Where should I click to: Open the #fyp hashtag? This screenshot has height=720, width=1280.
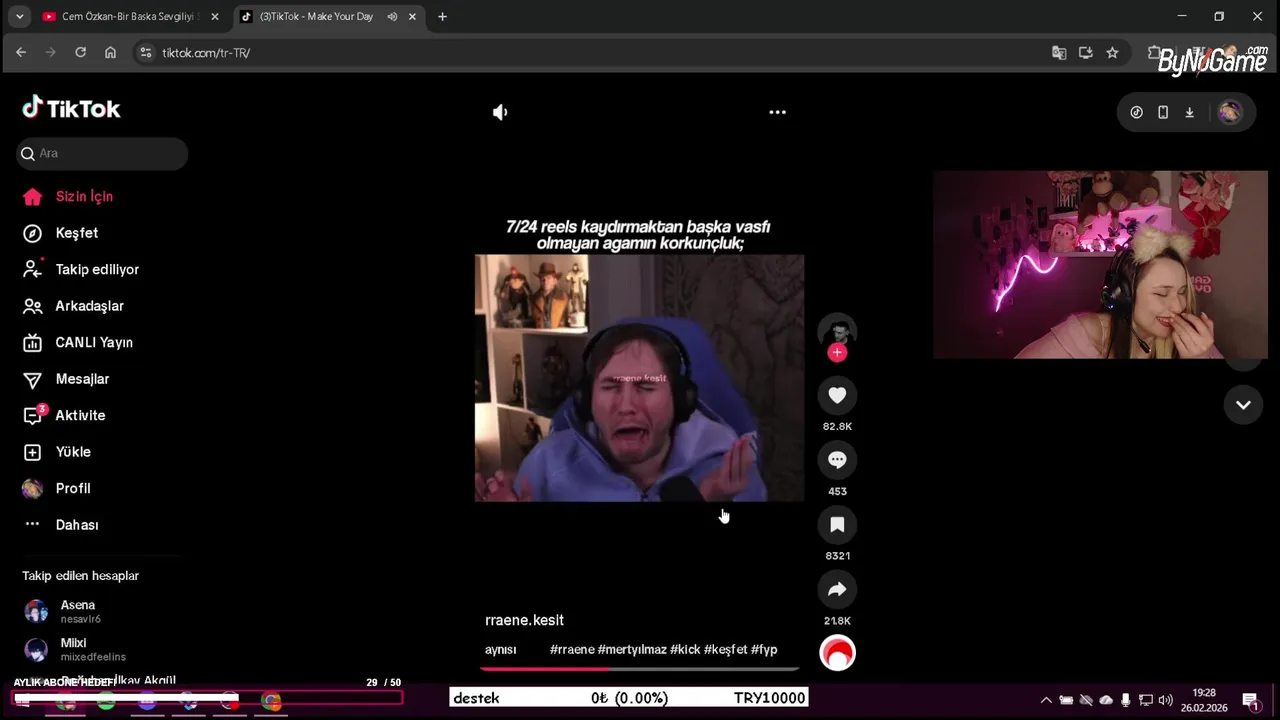coord(764,650)
